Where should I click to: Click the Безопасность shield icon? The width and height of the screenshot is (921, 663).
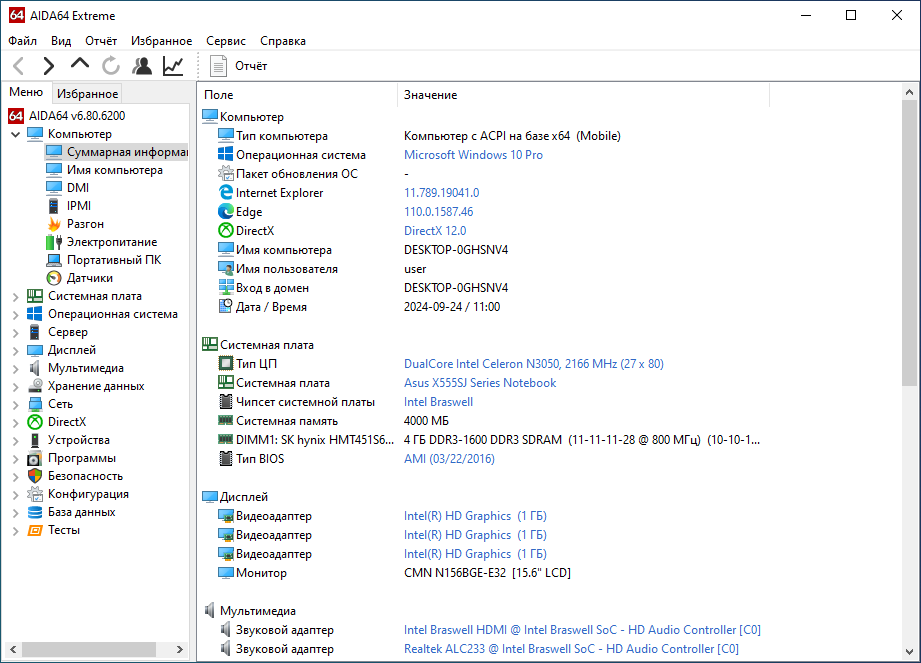pyautogui.click(x=35, y=476)
